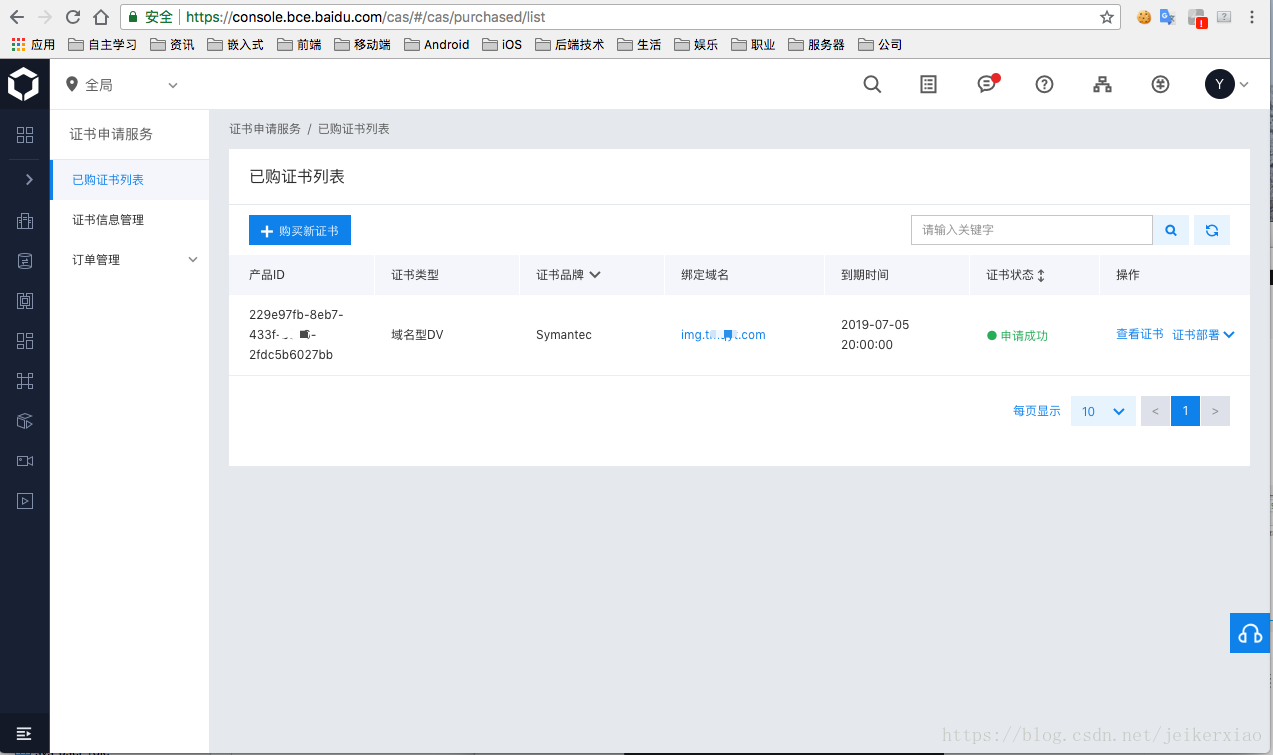This screenshot has height=755, width=1273.
Task: Click the 购买新证书 button
Action: [300, 230]
